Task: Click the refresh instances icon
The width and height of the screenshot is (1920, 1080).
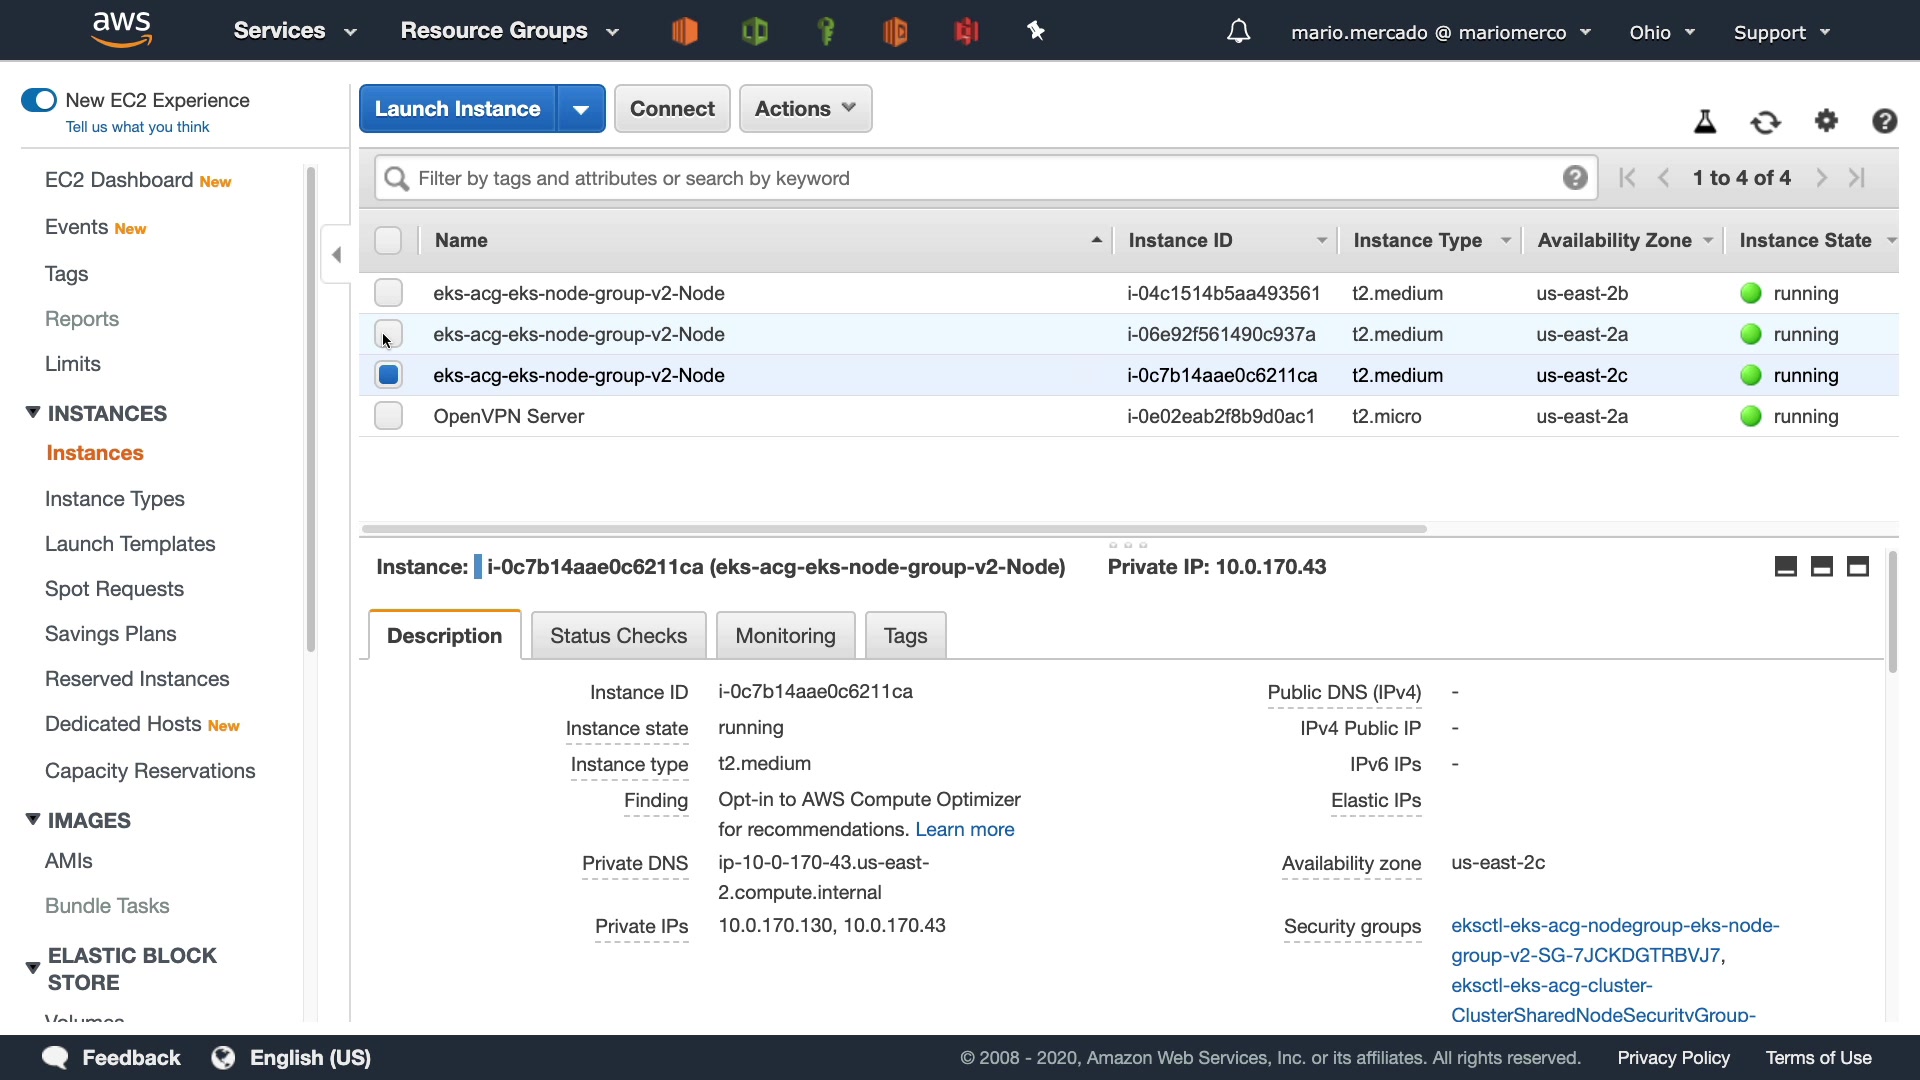Action: point(1765,122)
